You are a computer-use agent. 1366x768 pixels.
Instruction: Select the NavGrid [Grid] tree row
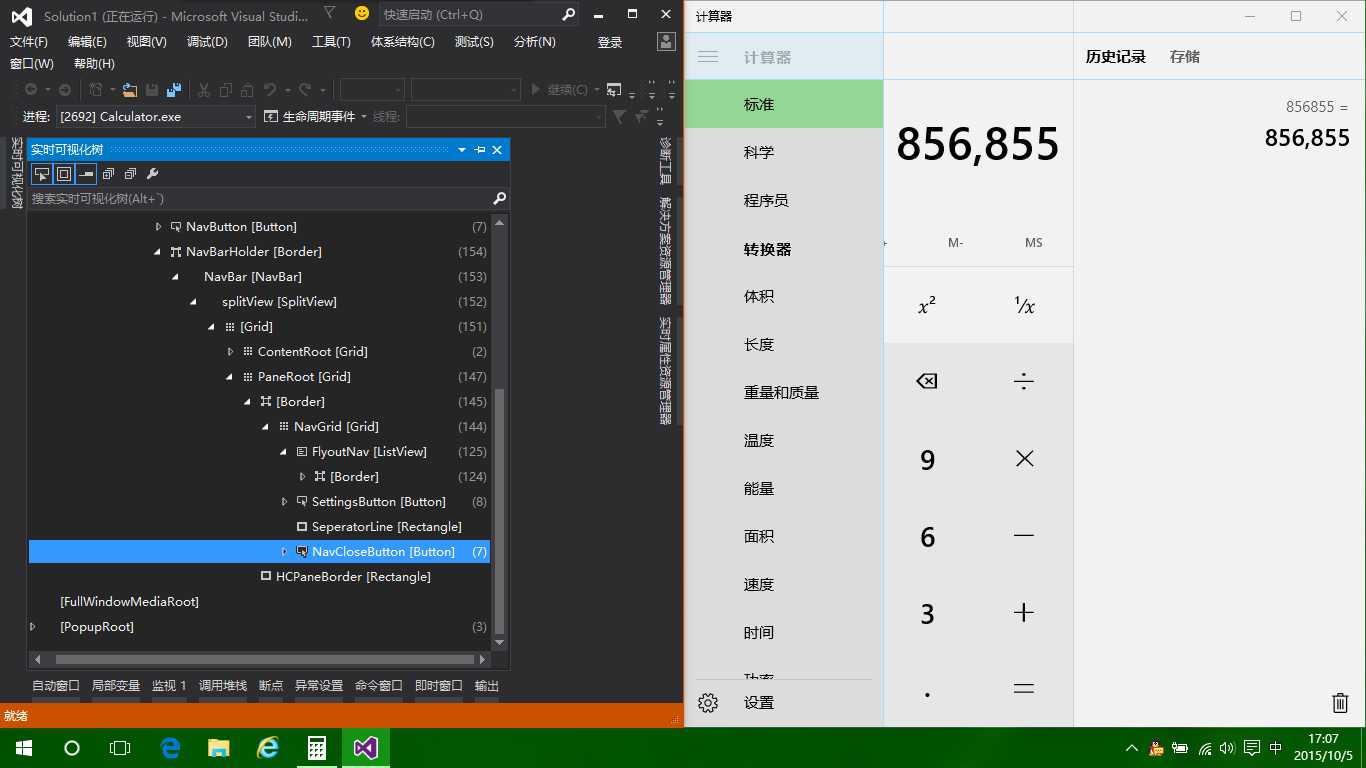(x=259, y=427)
